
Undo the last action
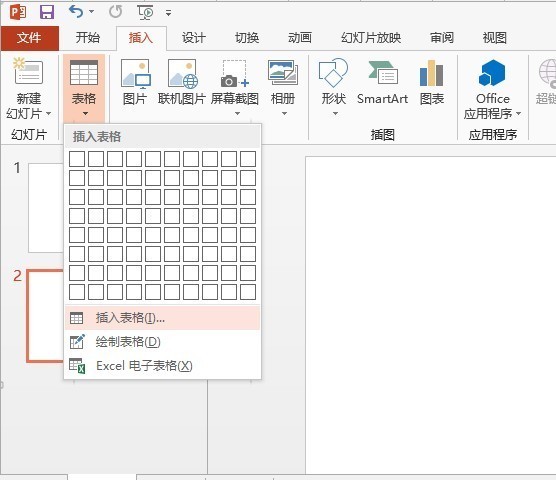[x=76, y=12]
